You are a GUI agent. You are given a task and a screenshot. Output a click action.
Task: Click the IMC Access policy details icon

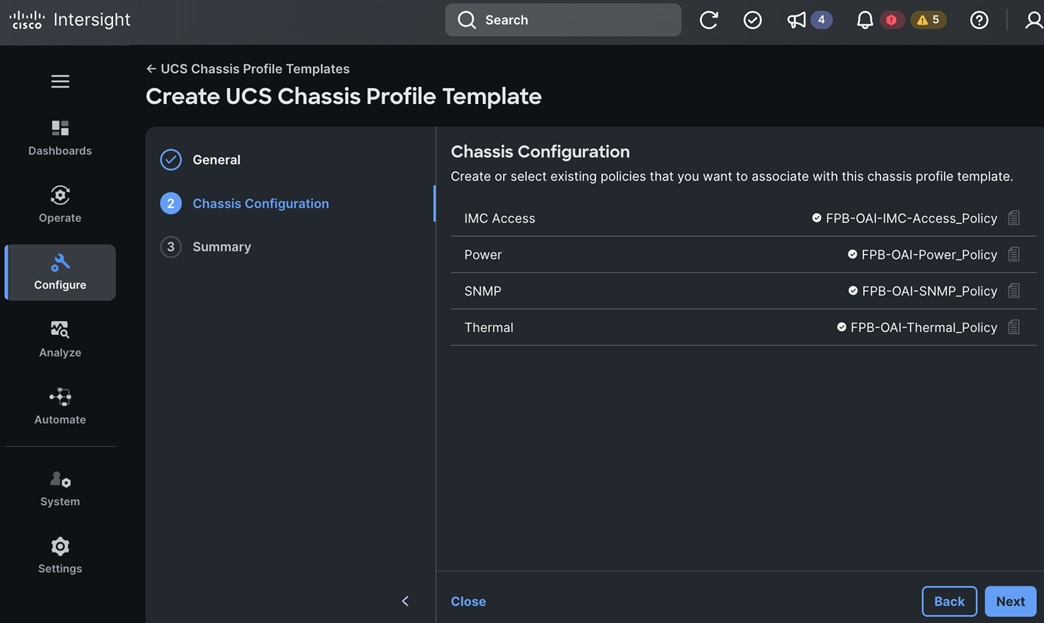tap(1013, 218)
